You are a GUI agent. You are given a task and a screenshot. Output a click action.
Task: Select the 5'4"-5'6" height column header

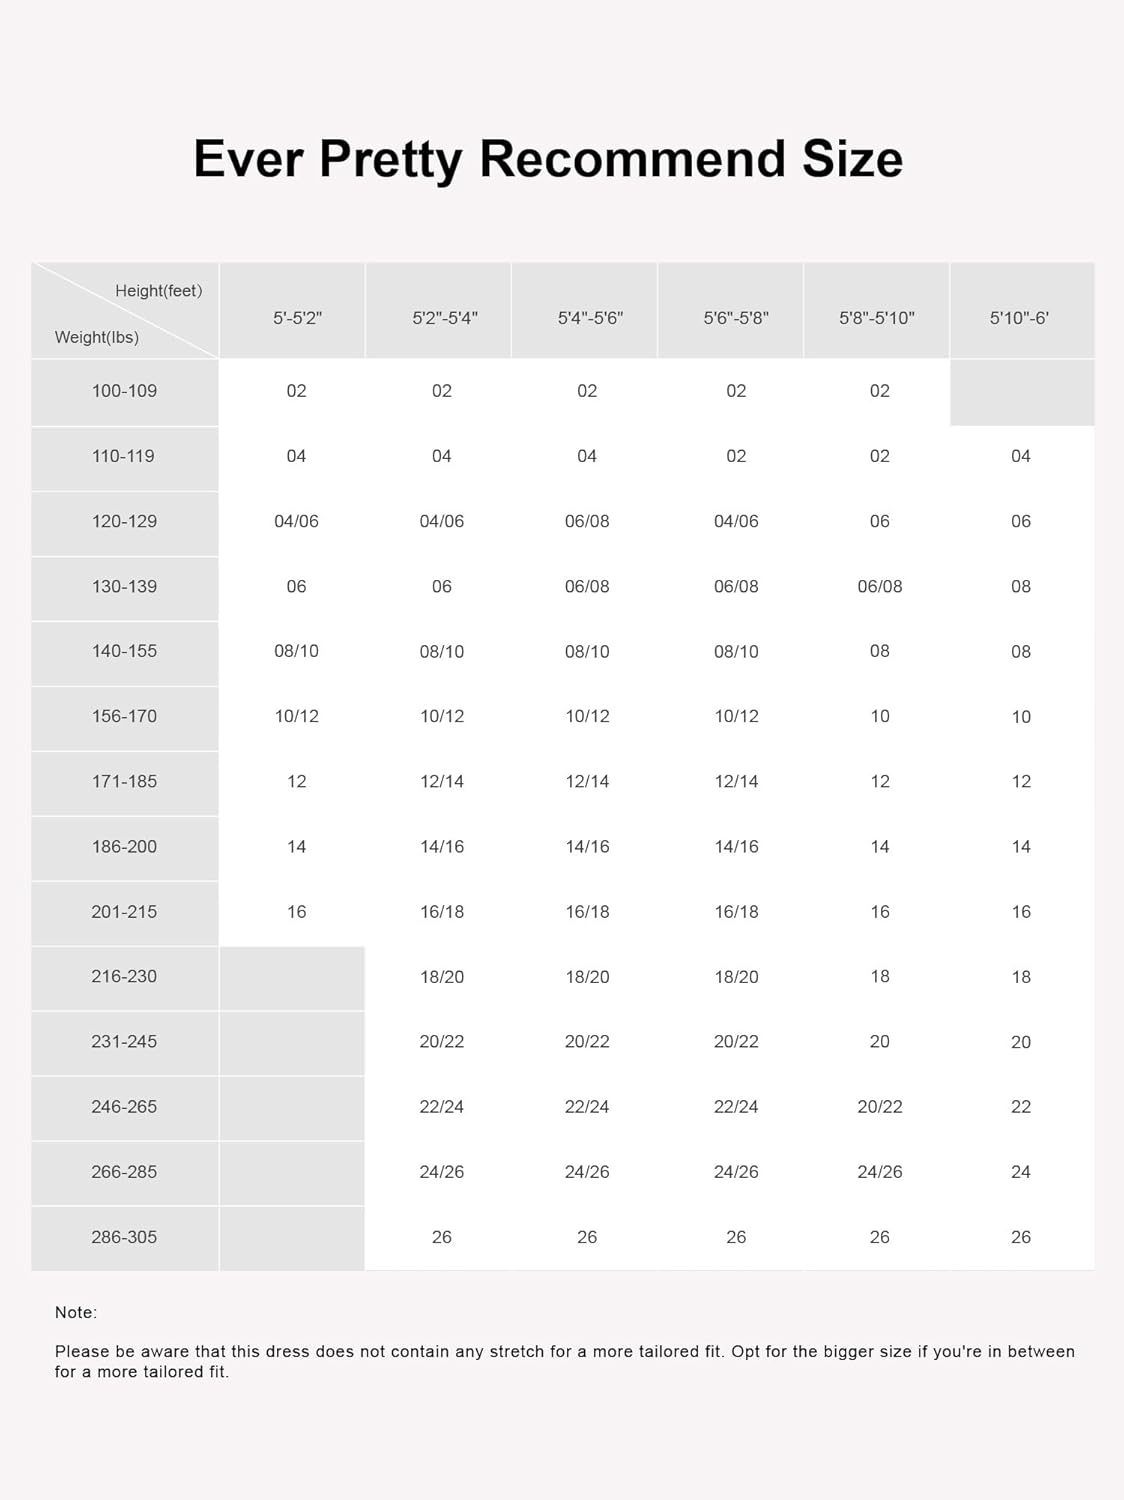point(590,318)
